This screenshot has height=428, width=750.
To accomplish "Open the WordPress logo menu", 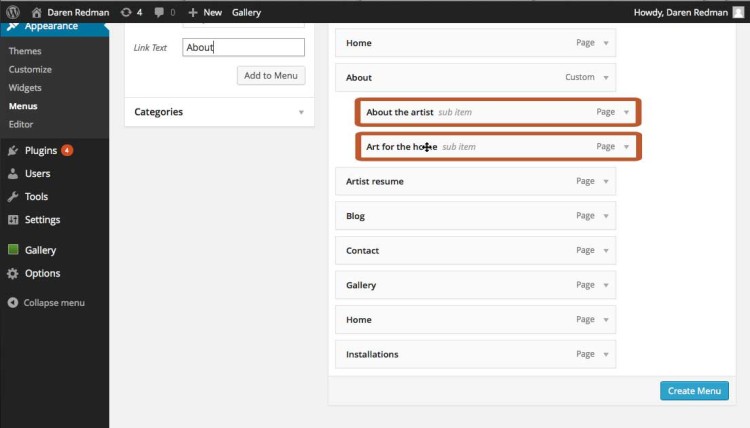I will pyautogui.click(x=13, y=12).
